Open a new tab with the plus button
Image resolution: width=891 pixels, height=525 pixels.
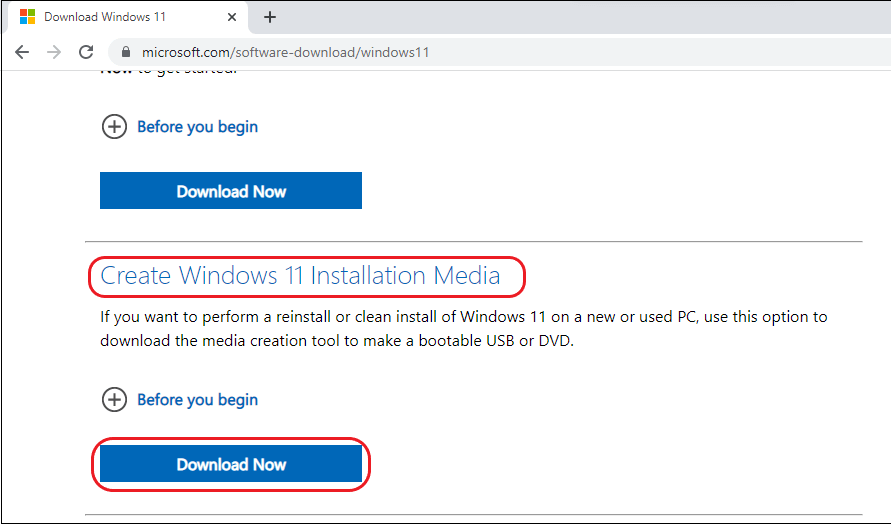[270, 17]
